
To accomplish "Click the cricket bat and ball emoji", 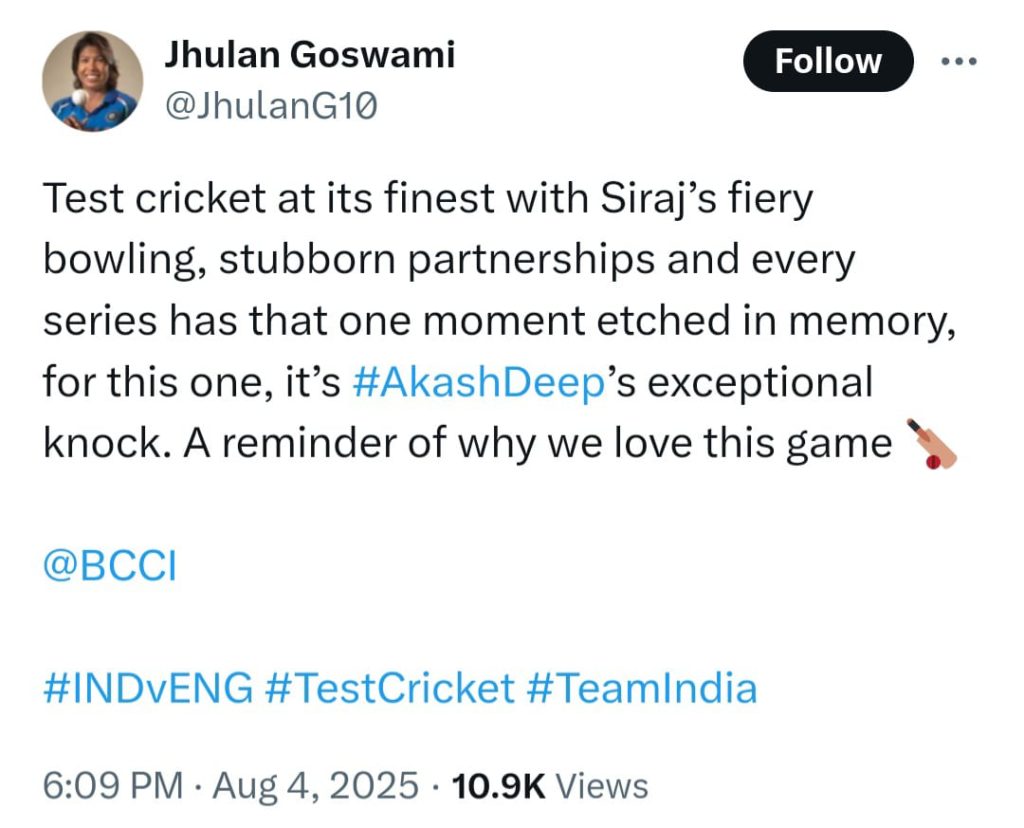I will click(x=931, y=445).
